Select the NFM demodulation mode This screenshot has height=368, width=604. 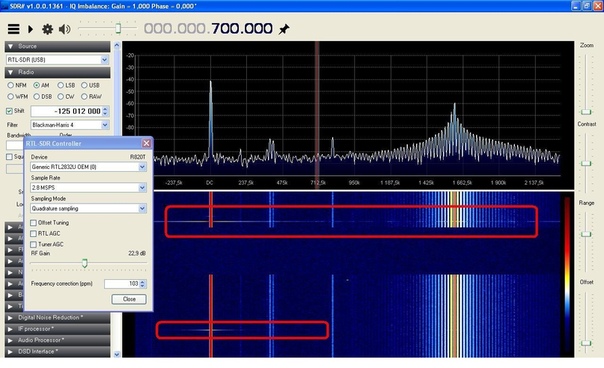click(x=10, y=85)
